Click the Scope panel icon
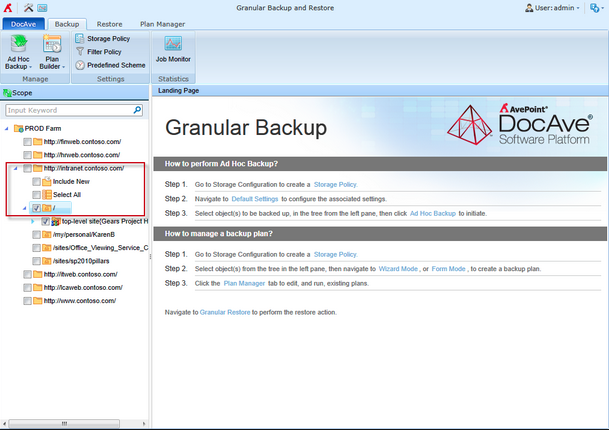609x430 pixels. pos(7,93)
